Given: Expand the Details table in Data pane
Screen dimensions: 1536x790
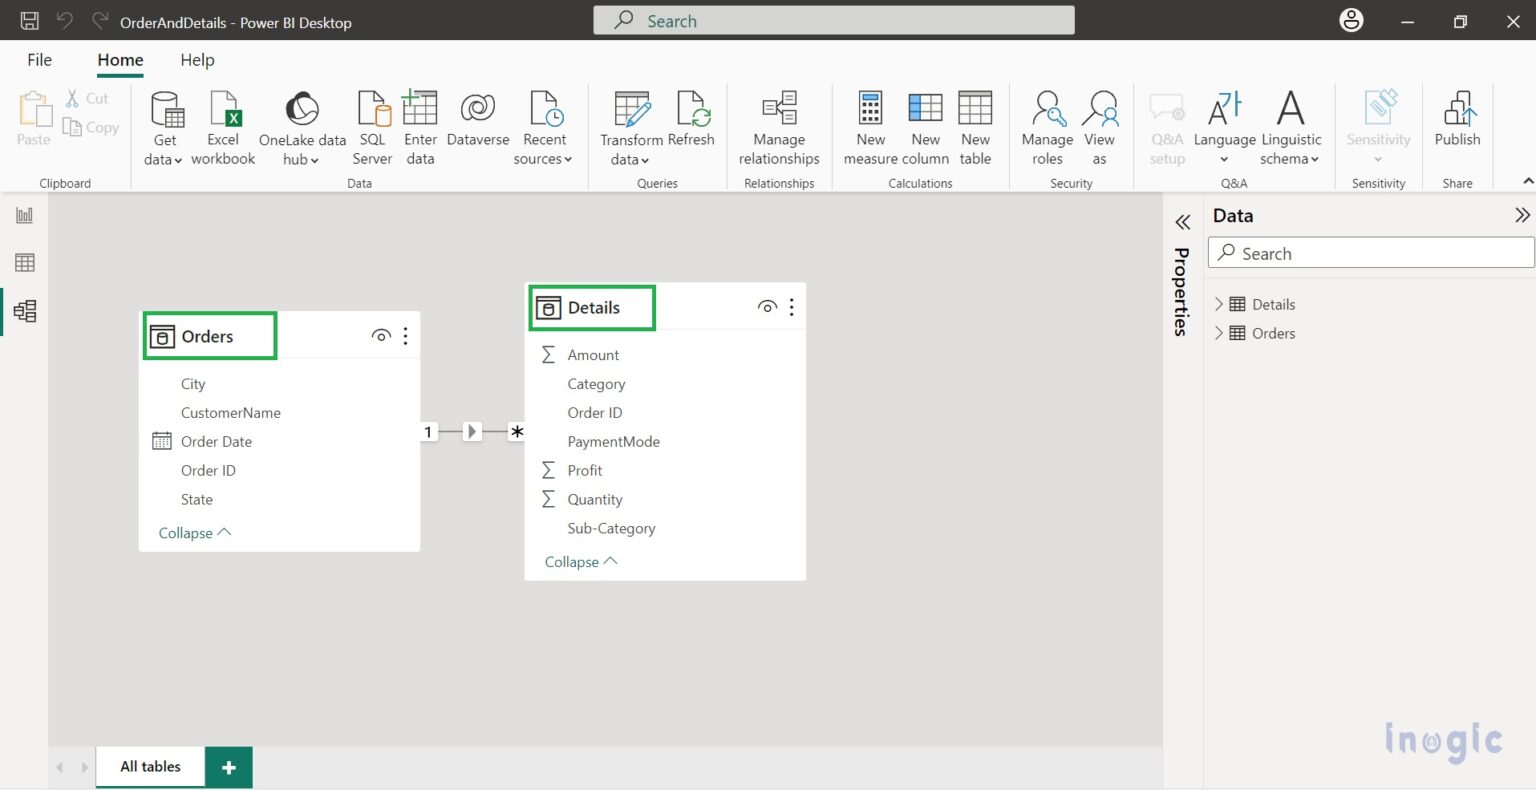Looking at the screenshot, I should (x=1218, y=303).
